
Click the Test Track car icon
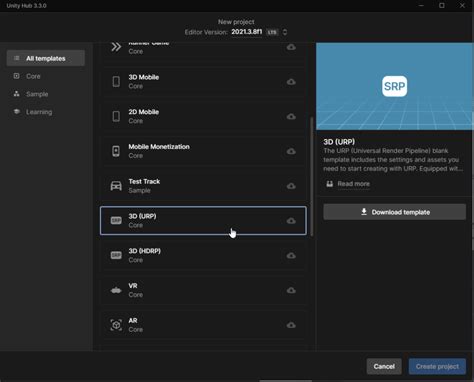click(116, 186)
